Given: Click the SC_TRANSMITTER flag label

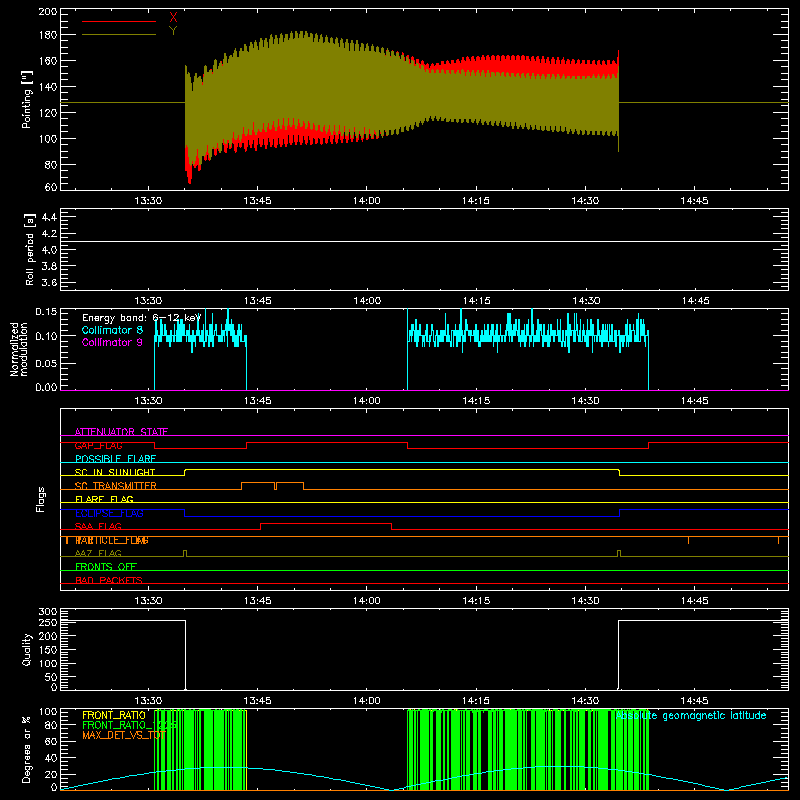Looking at the screenshot, I should point(116,486).
